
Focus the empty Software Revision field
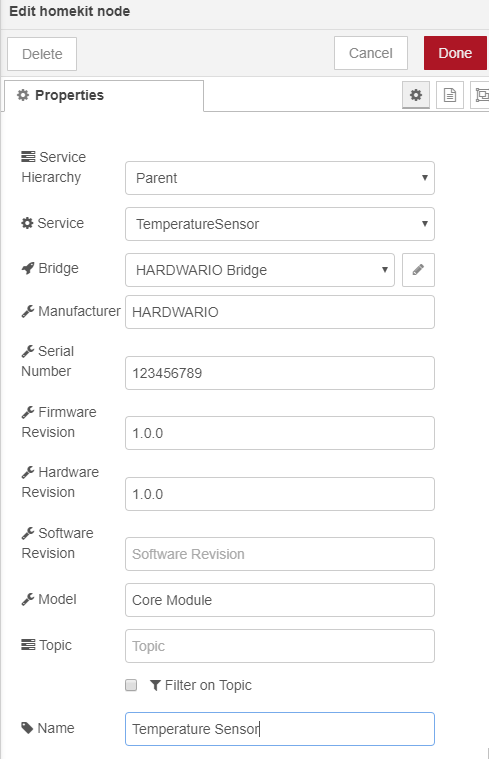pos(280,554)
